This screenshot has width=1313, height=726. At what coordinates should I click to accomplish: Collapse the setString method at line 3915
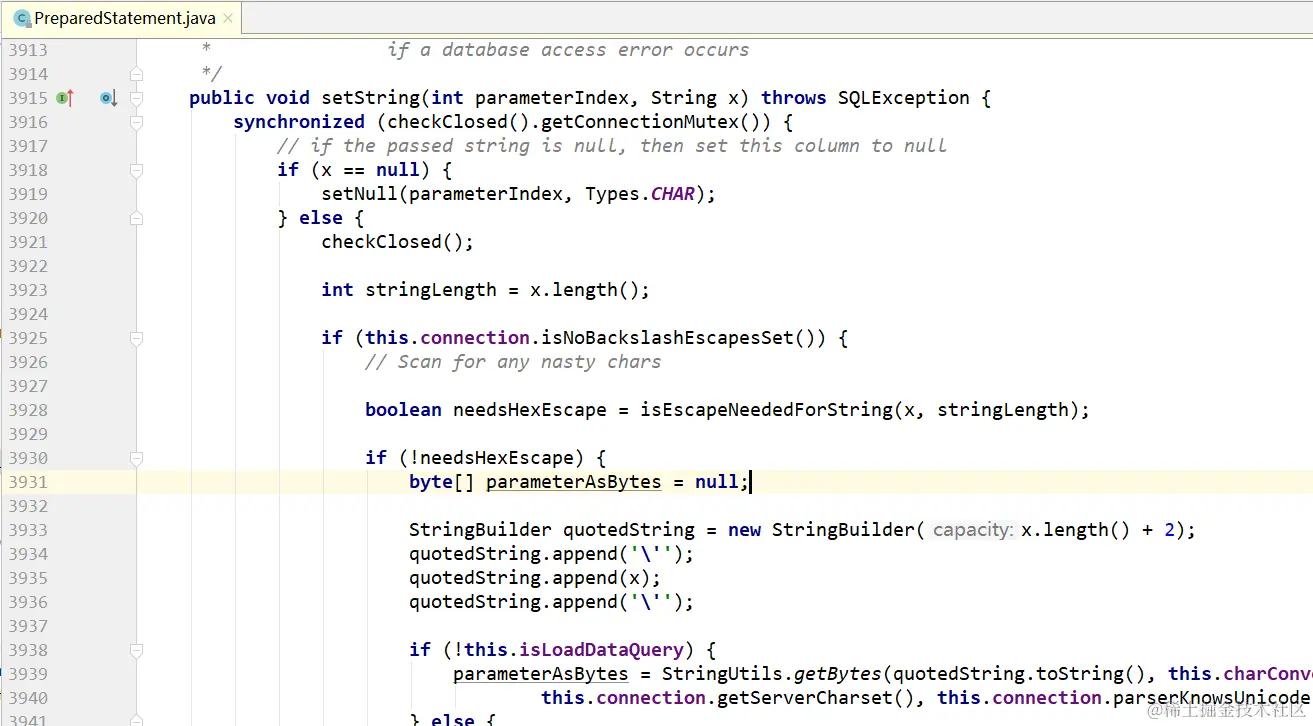(x=137, y=98)
